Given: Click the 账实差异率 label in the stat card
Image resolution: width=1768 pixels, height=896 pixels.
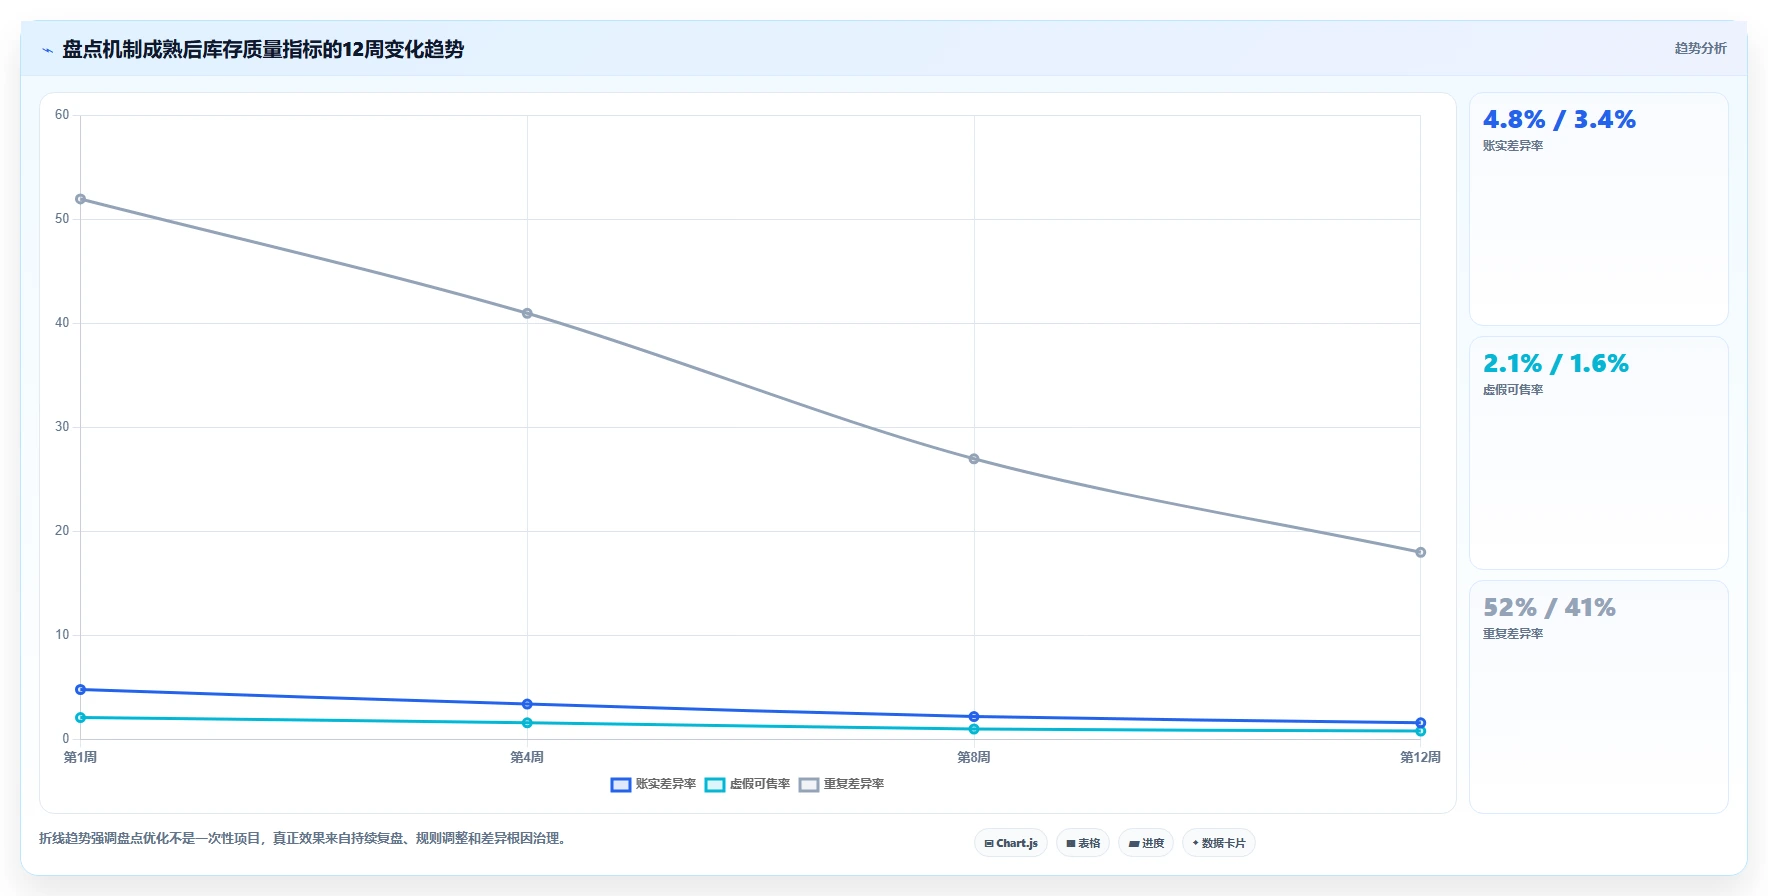Looking at the screenshot, I should pos(1513,146).
